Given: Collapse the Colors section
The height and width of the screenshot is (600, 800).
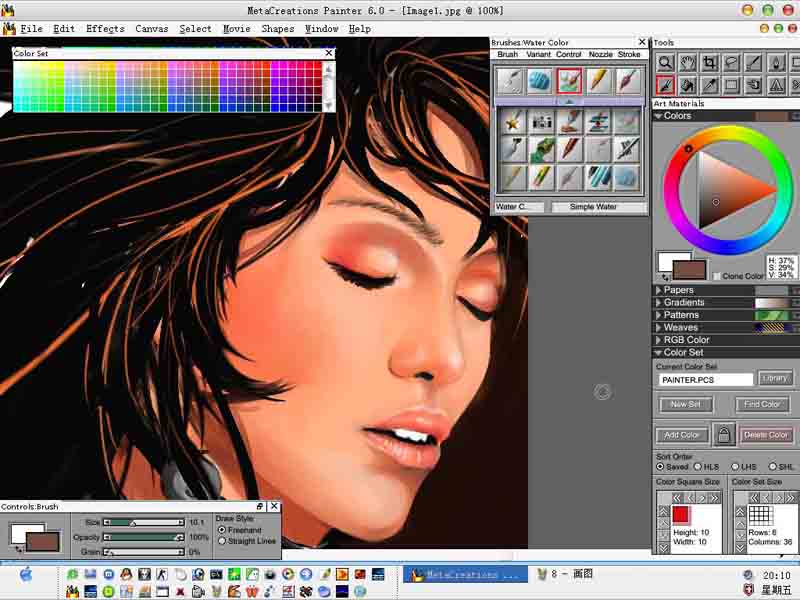Looking at the screenshot, I should (x=658, y=116).
